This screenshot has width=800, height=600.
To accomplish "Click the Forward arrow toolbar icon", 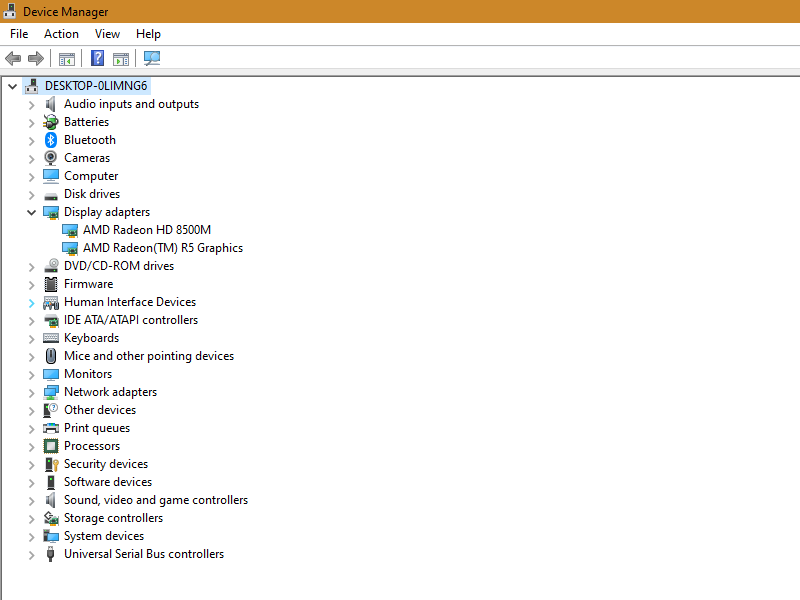I will (36, 59).
